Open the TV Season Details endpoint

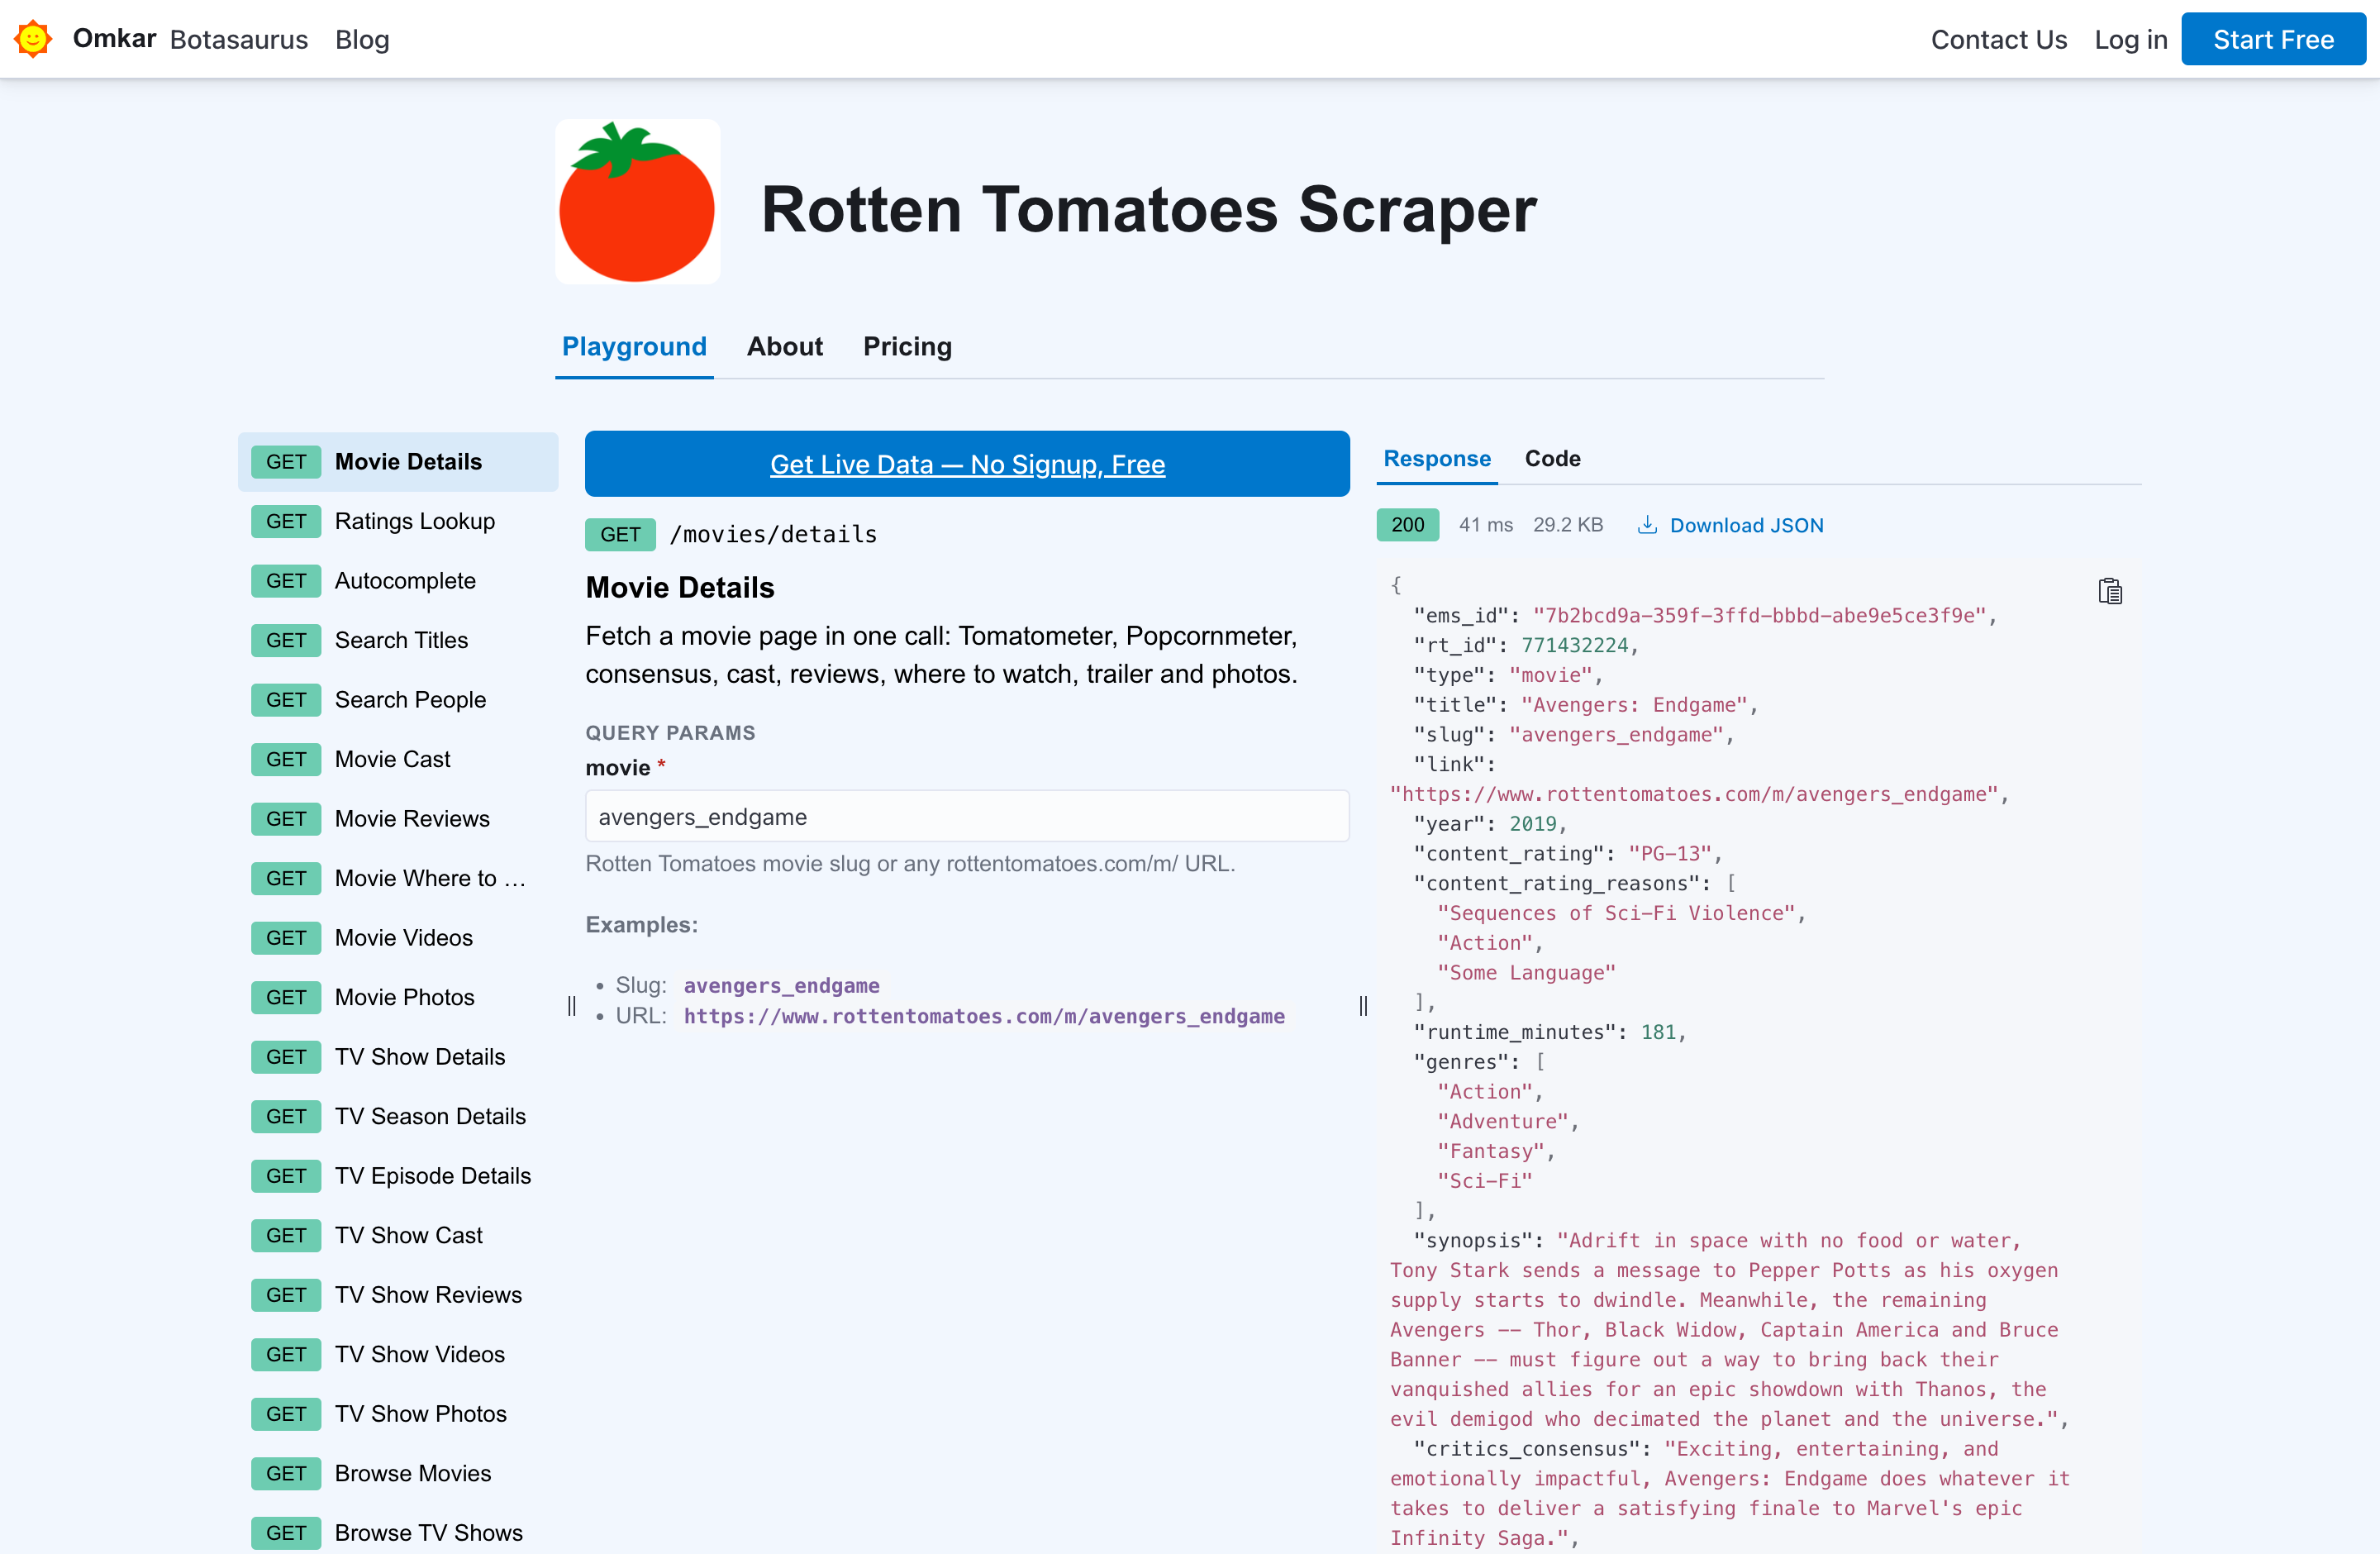(x=398, y=1116)
